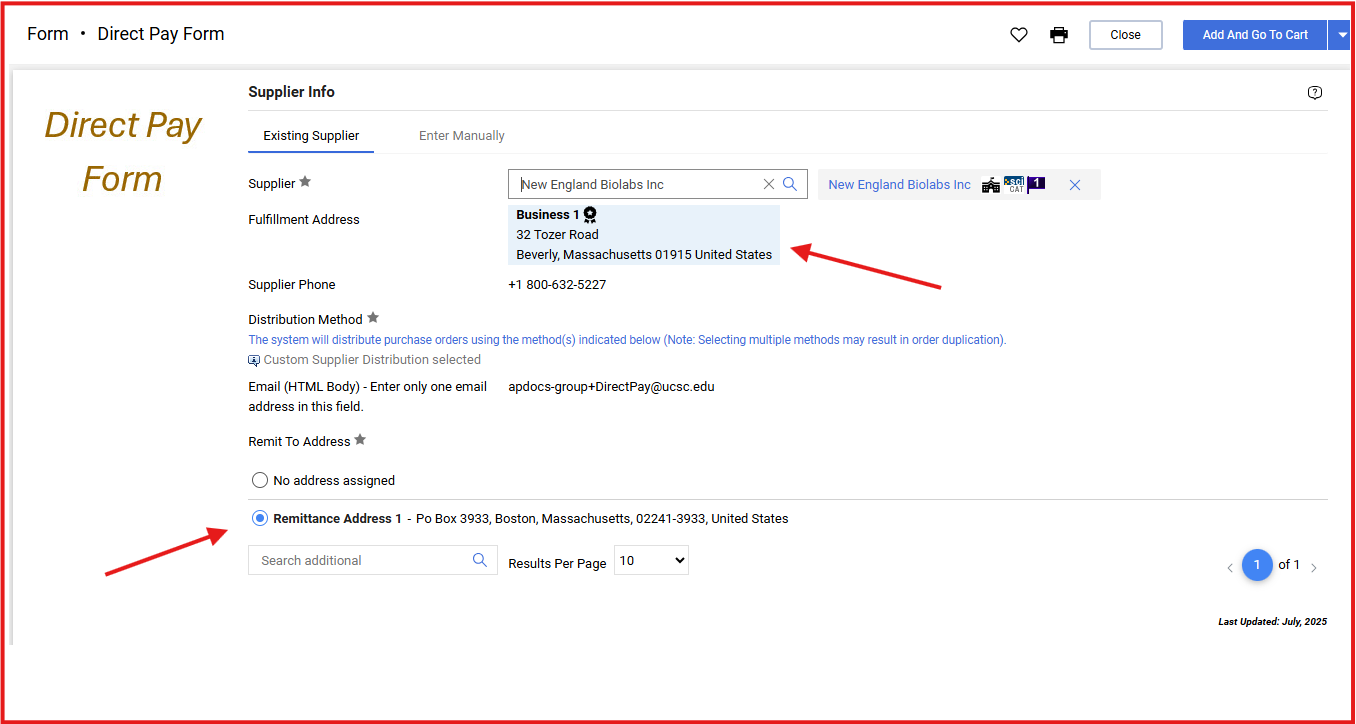Clear the supplier search field text

[x=769, y=184]
